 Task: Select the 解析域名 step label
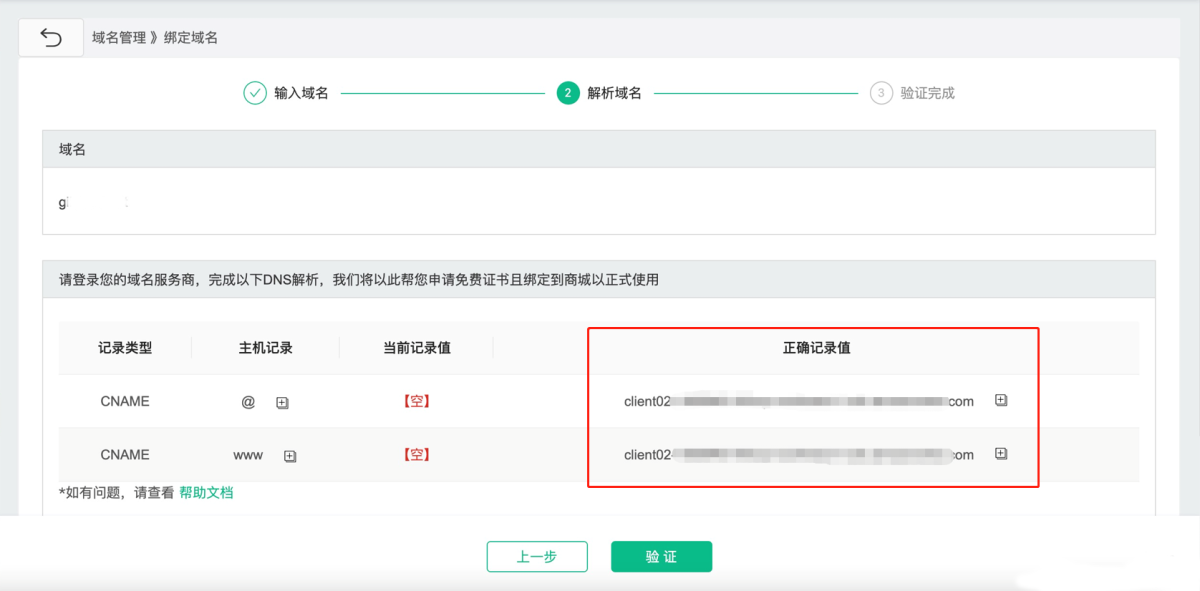coord(615,93)
